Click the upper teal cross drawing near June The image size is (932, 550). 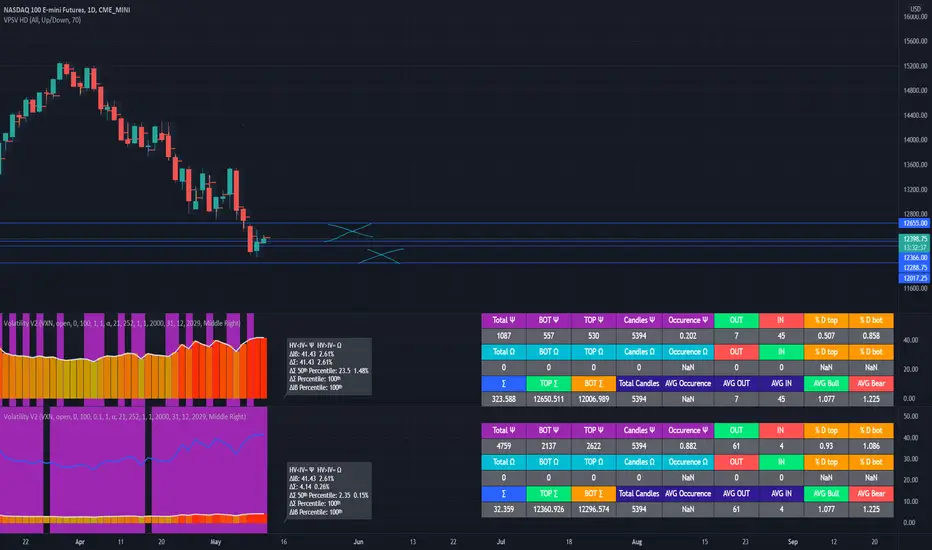pyautogui.click(x=350, y=231)
